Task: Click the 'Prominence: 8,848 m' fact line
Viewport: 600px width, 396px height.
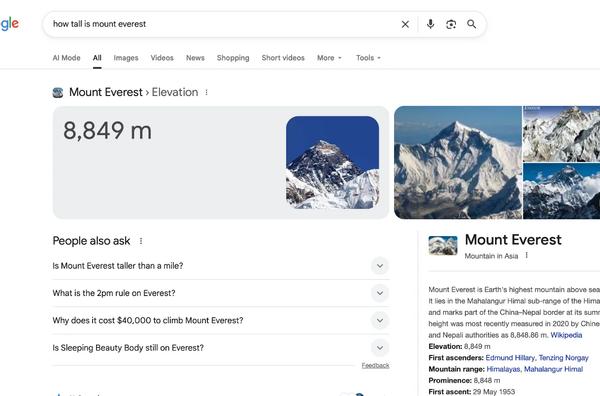Action: point(464,381)
